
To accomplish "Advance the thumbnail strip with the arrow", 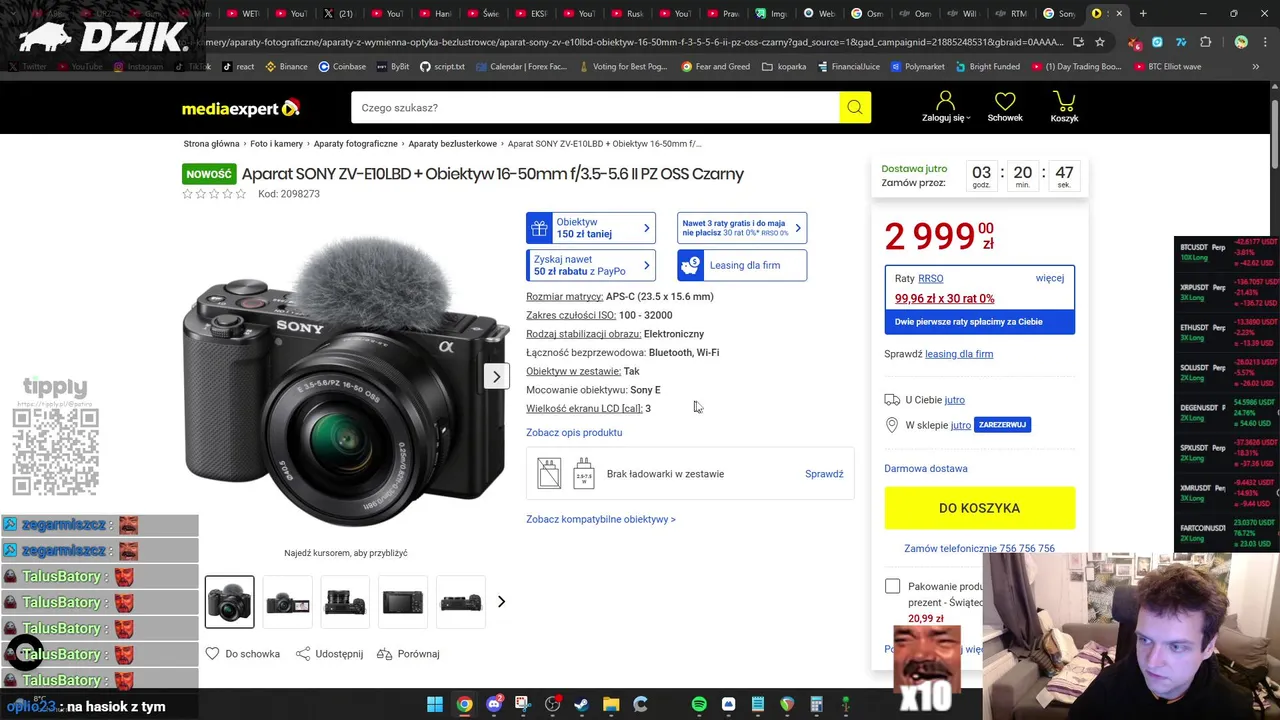I will pyautogui.click(x=501, y=602).
